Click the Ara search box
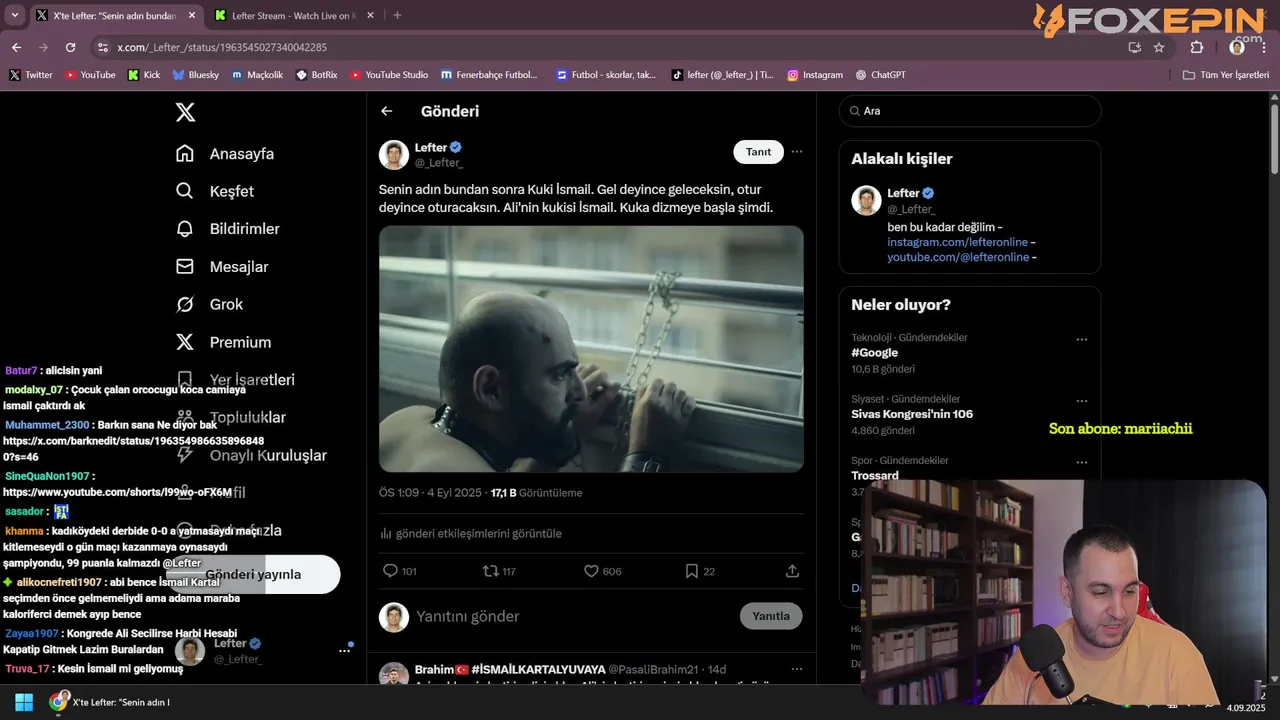The width and height of the screenshot is (1280, 720). pyautogui.click(x=970, y=111)
